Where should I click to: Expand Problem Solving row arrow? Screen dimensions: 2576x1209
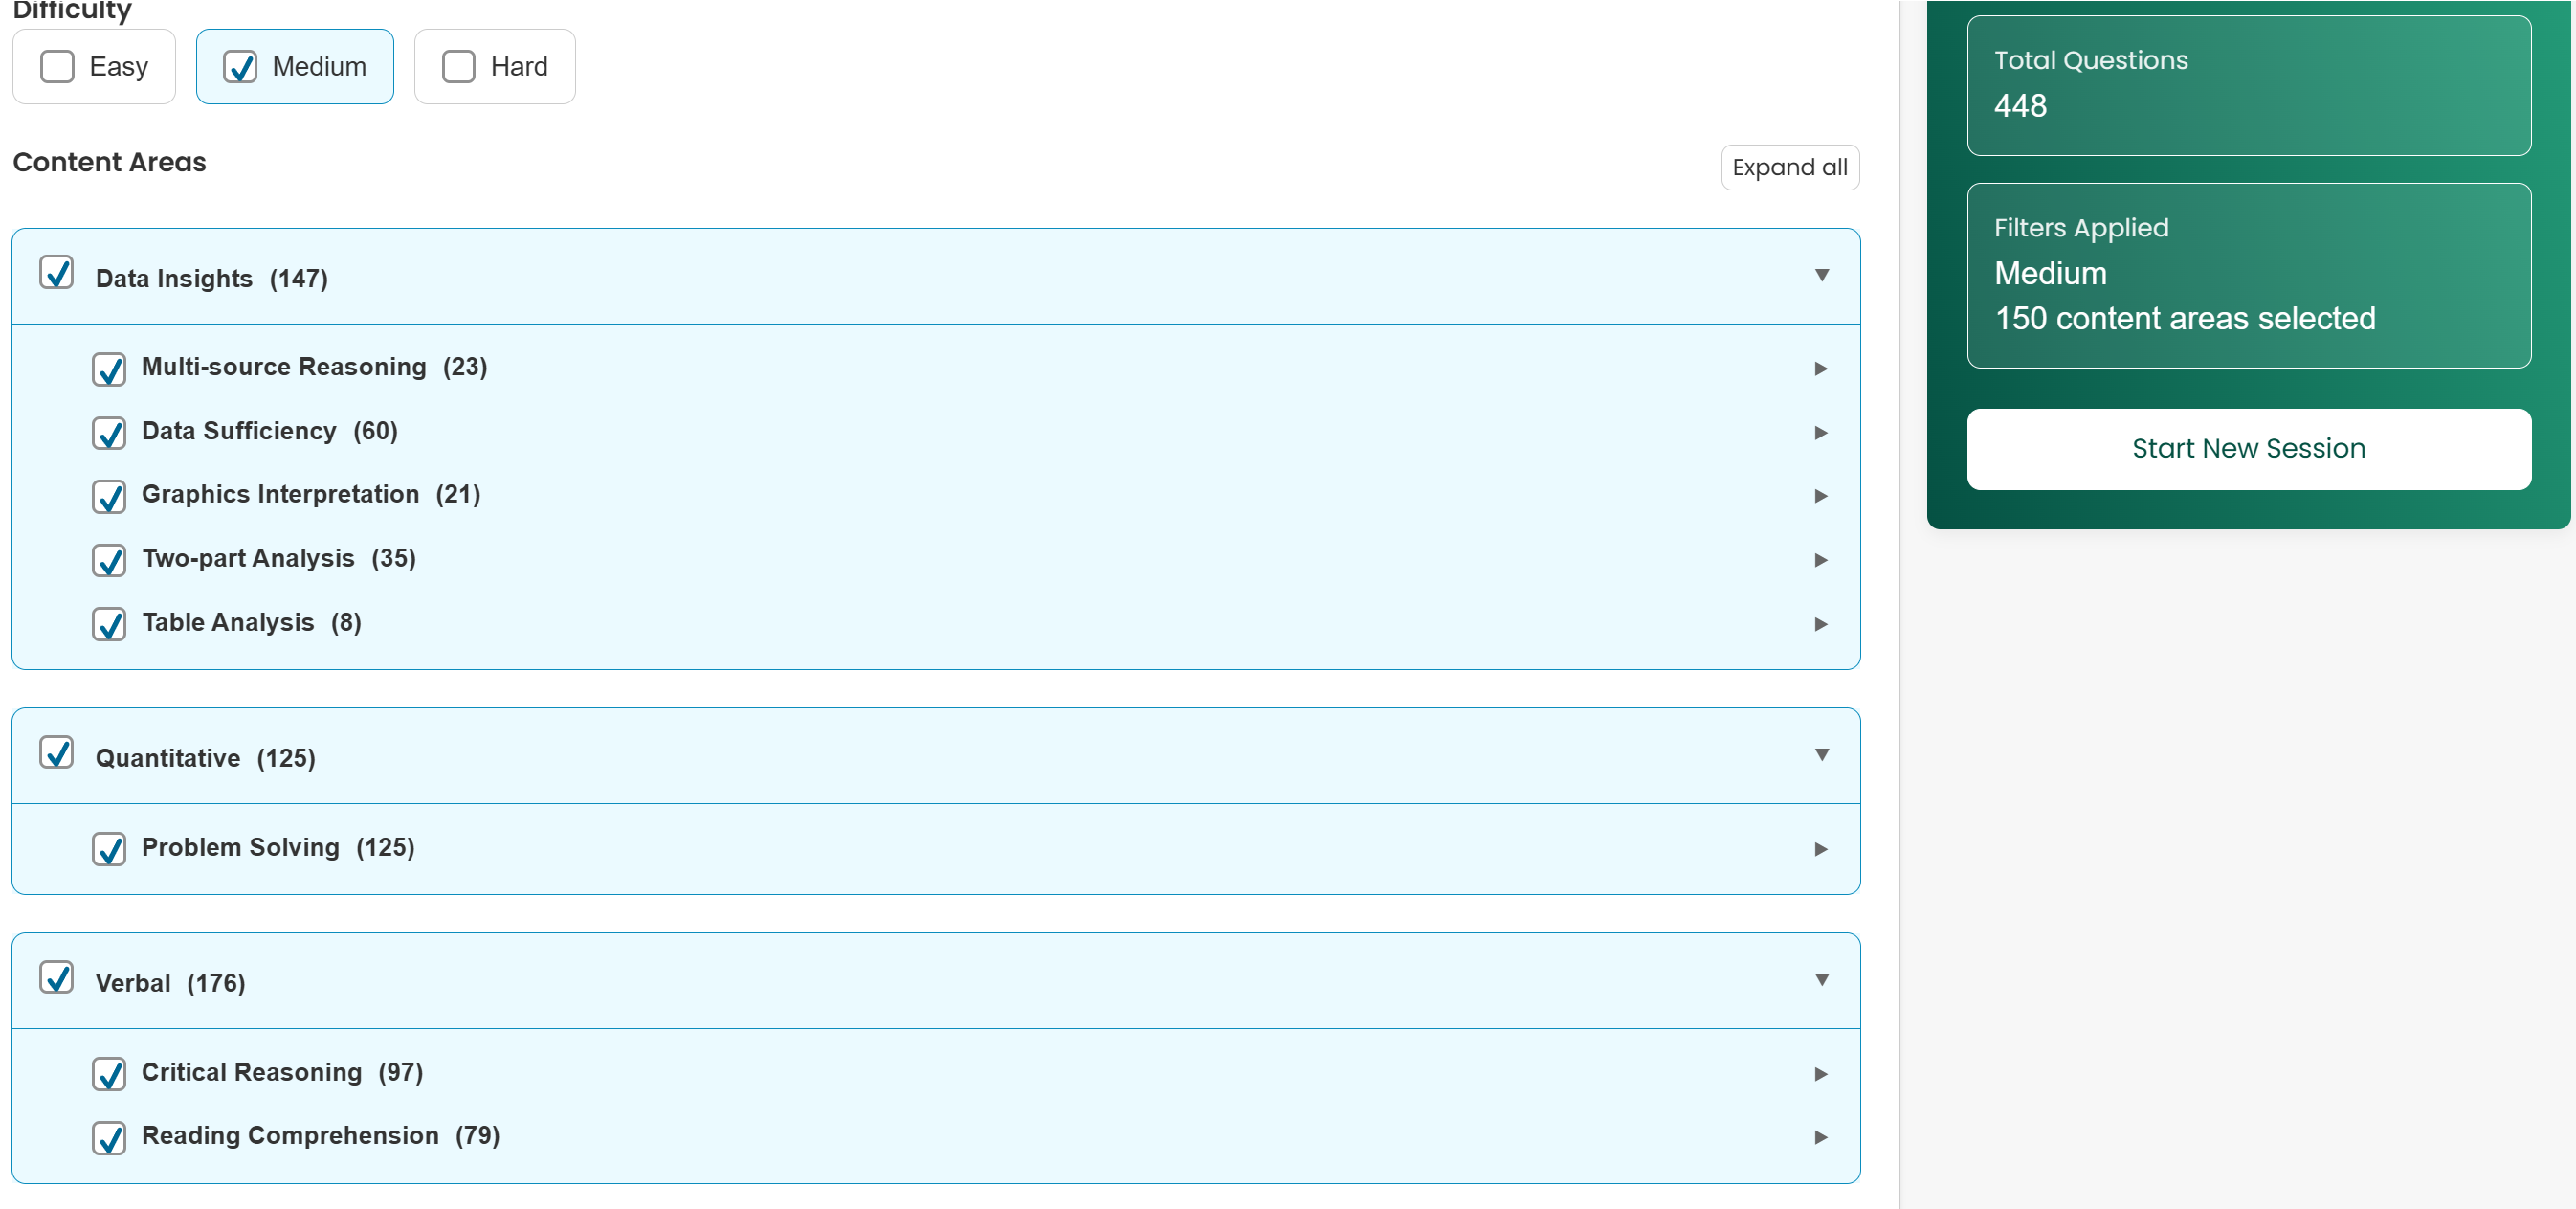1821,849
